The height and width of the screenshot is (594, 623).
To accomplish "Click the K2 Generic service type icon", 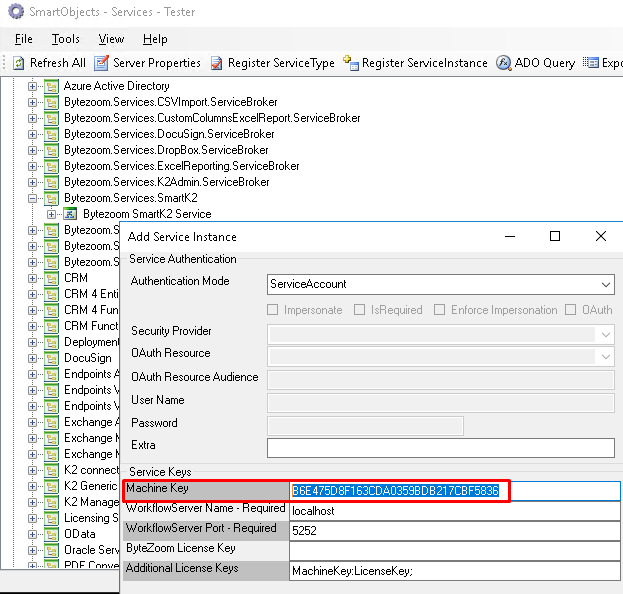I will point(51,486).
